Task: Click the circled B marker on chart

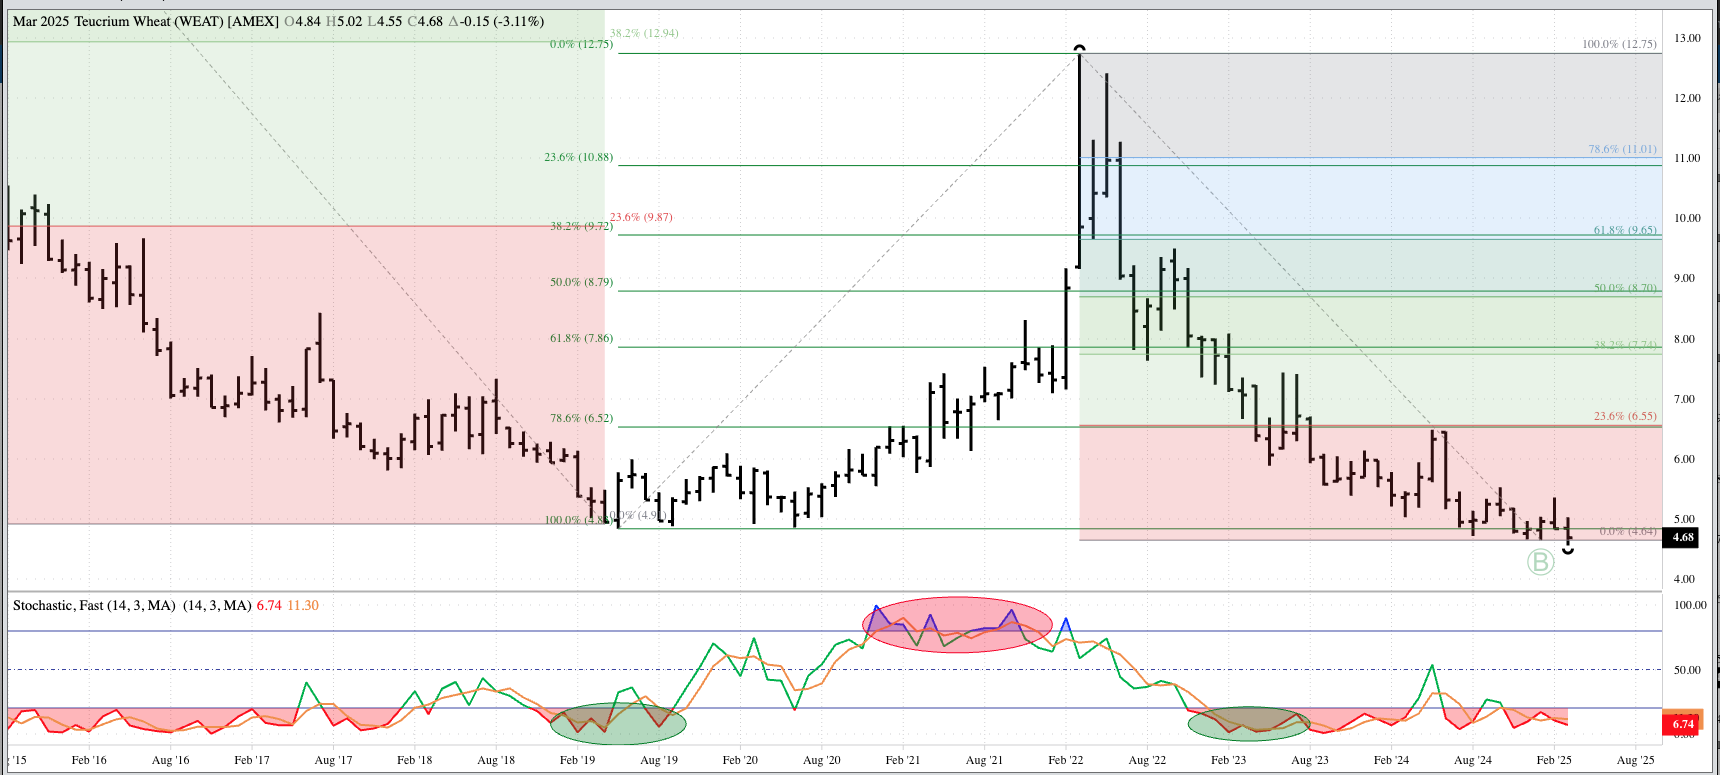Action: 1540,563
